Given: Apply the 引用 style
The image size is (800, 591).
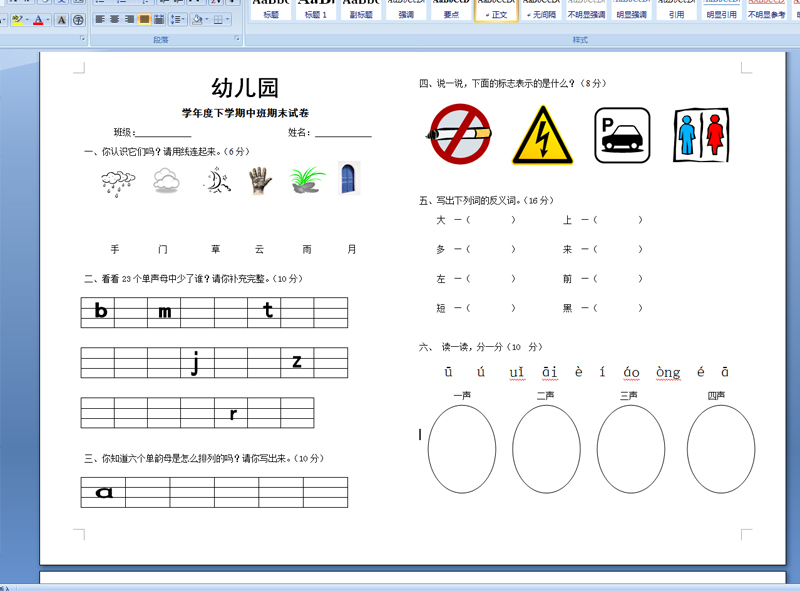Looking at the screenshot, I should pos(677,10).
